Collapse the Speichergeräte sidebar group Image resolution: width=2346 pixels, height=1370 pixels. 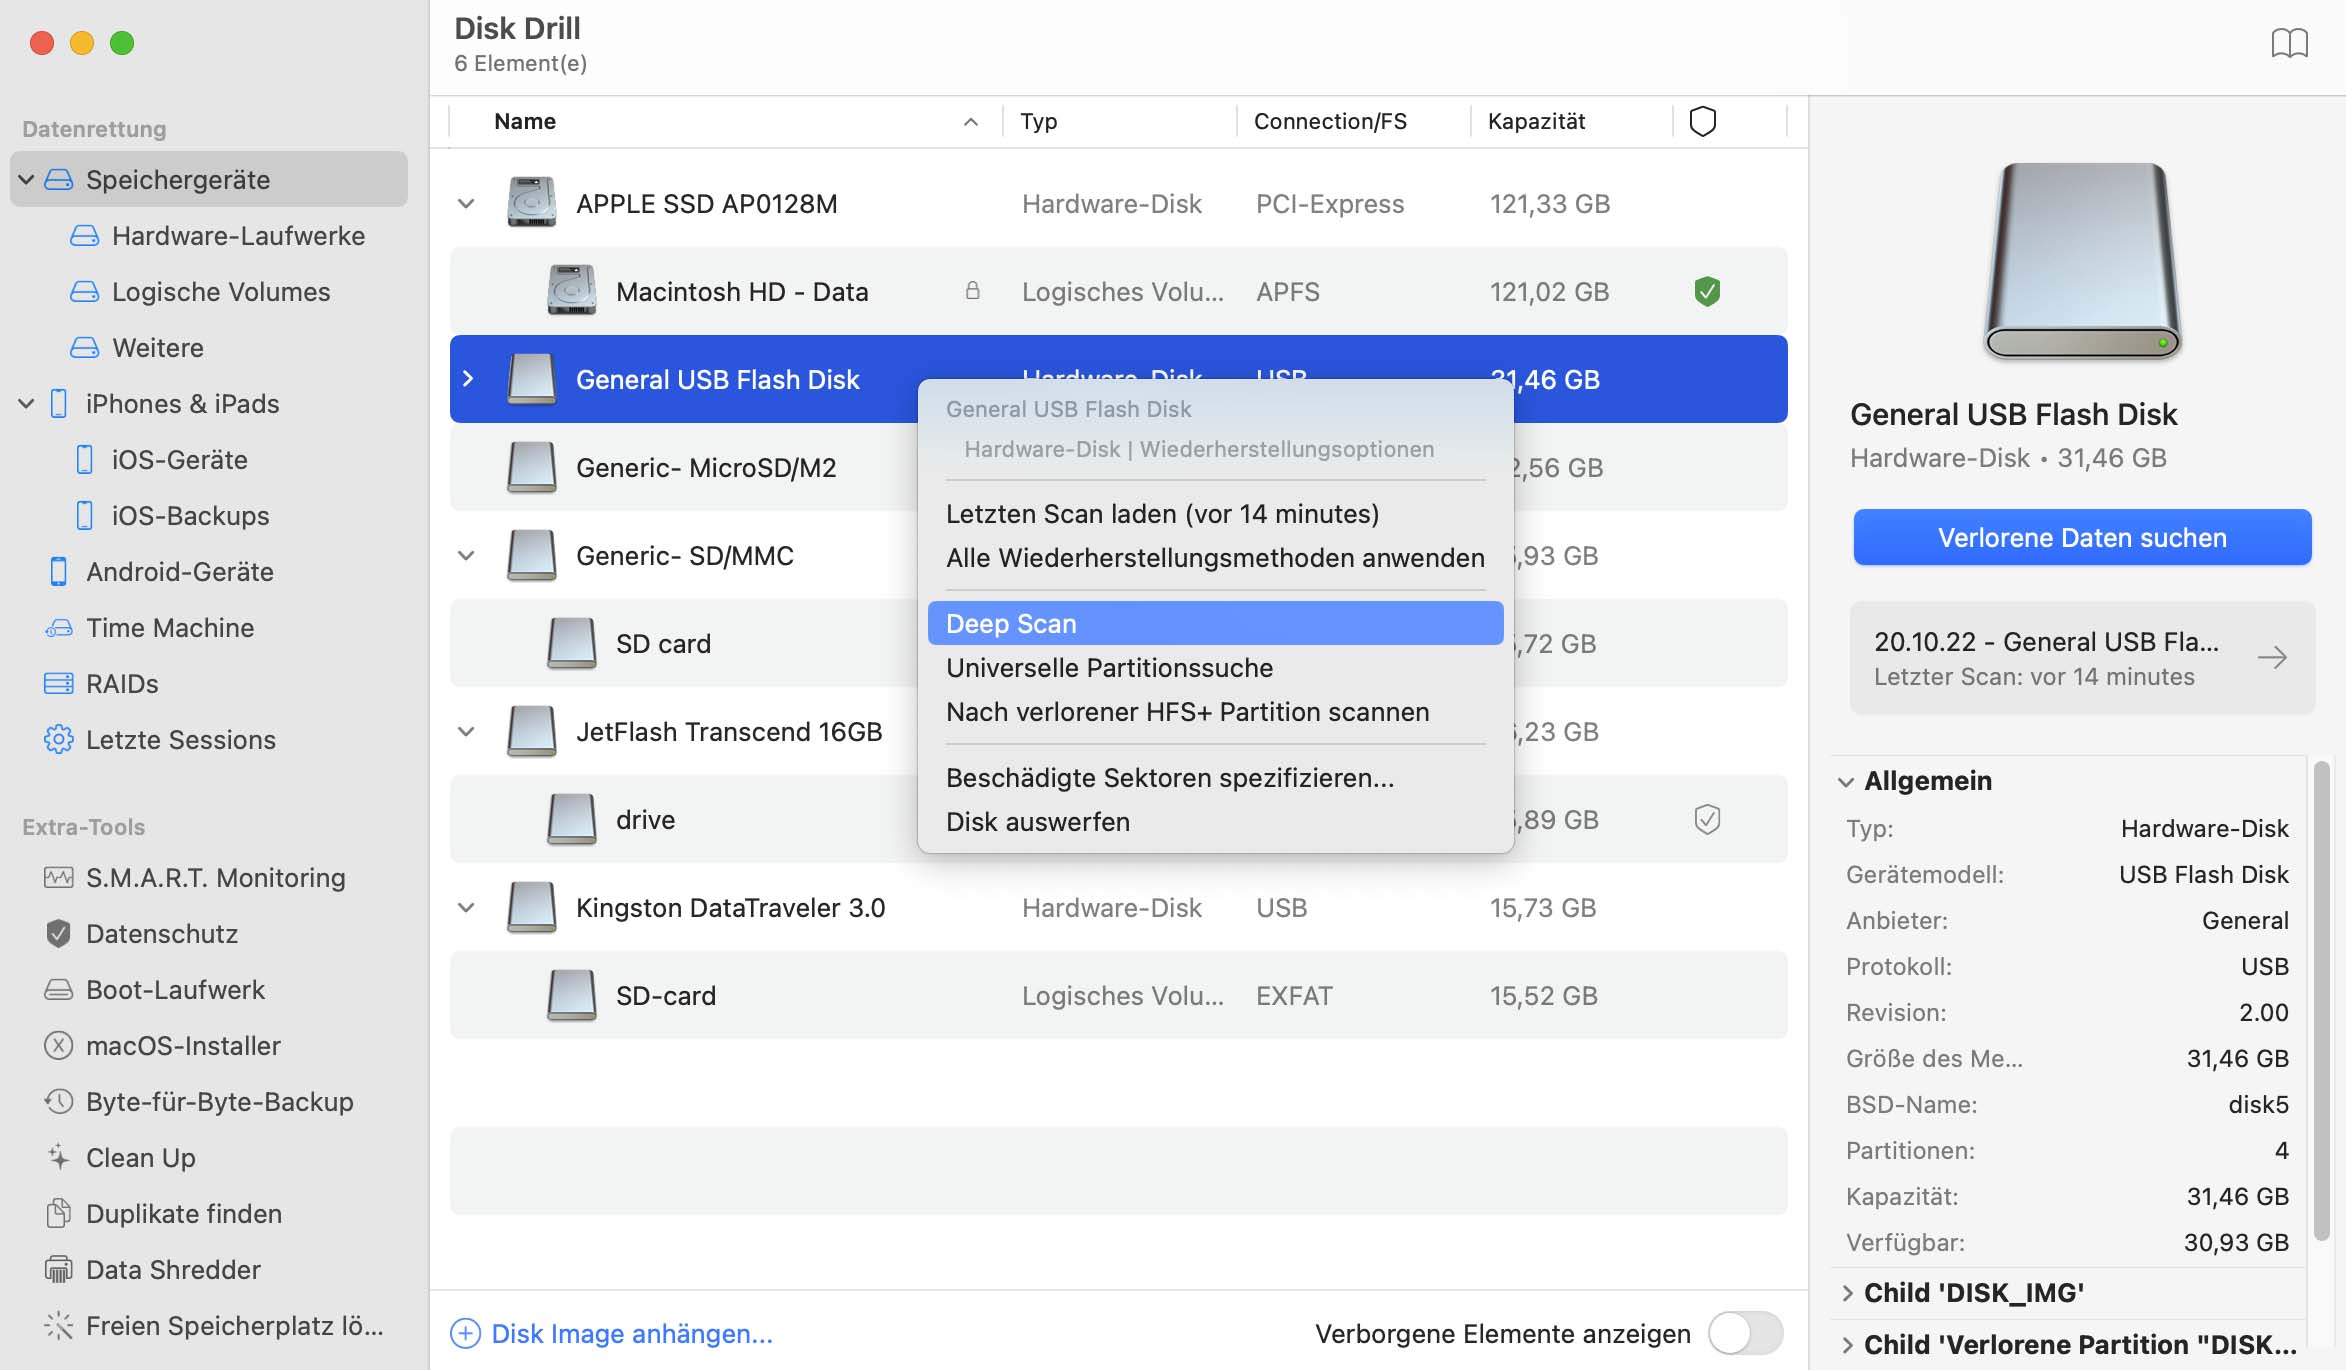pos(27,180)
